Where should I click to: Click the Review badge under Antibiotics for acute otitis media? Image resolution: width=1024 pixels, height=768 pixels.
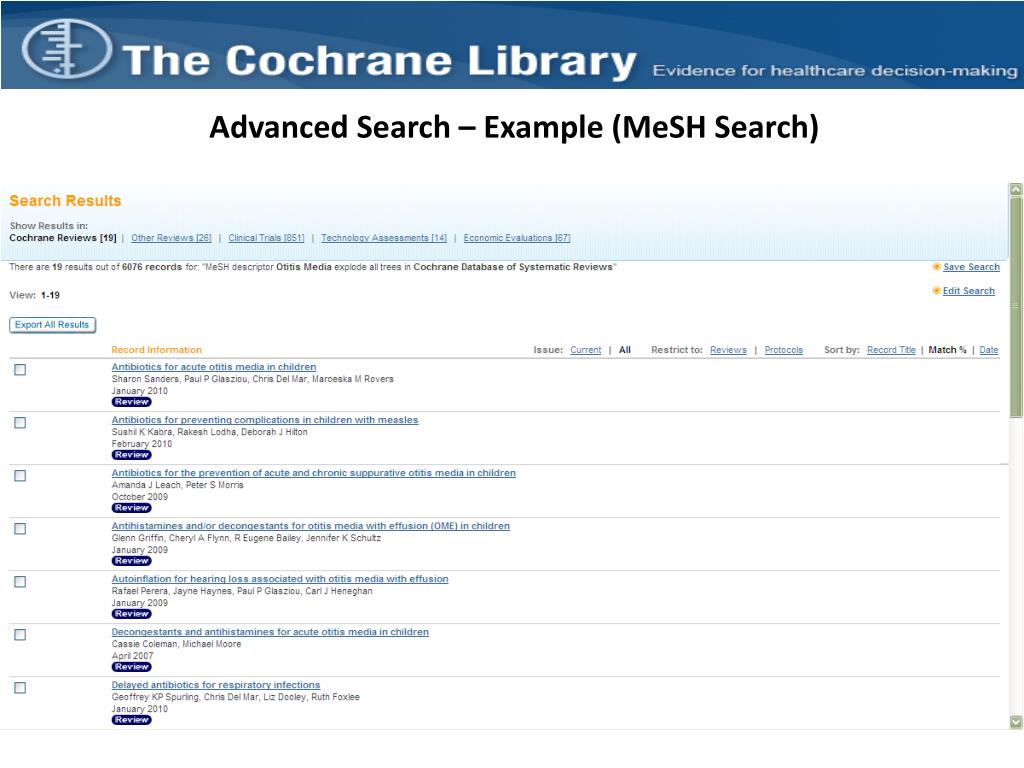point(131,402)
